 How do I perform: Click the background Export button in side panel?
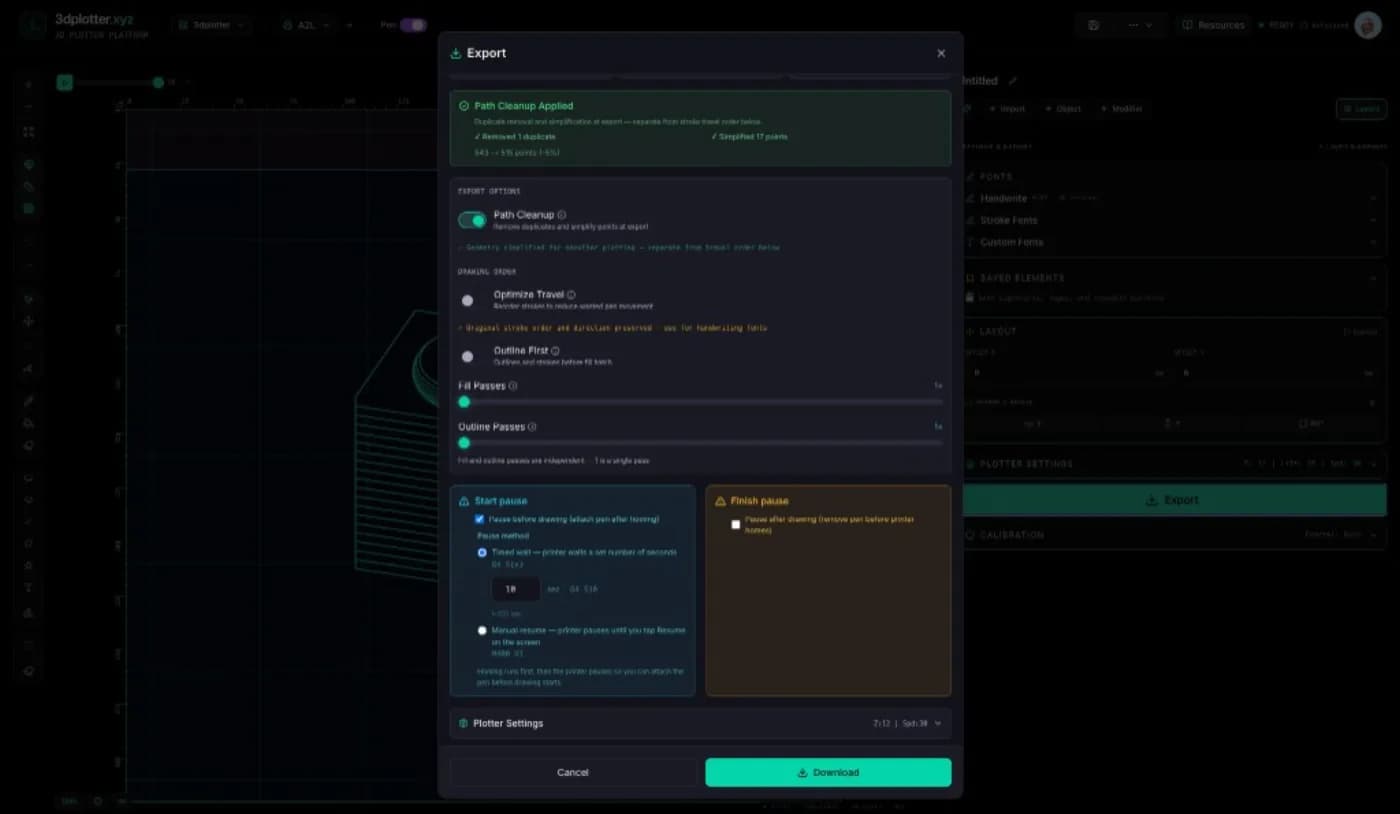tap(1175, 500)
